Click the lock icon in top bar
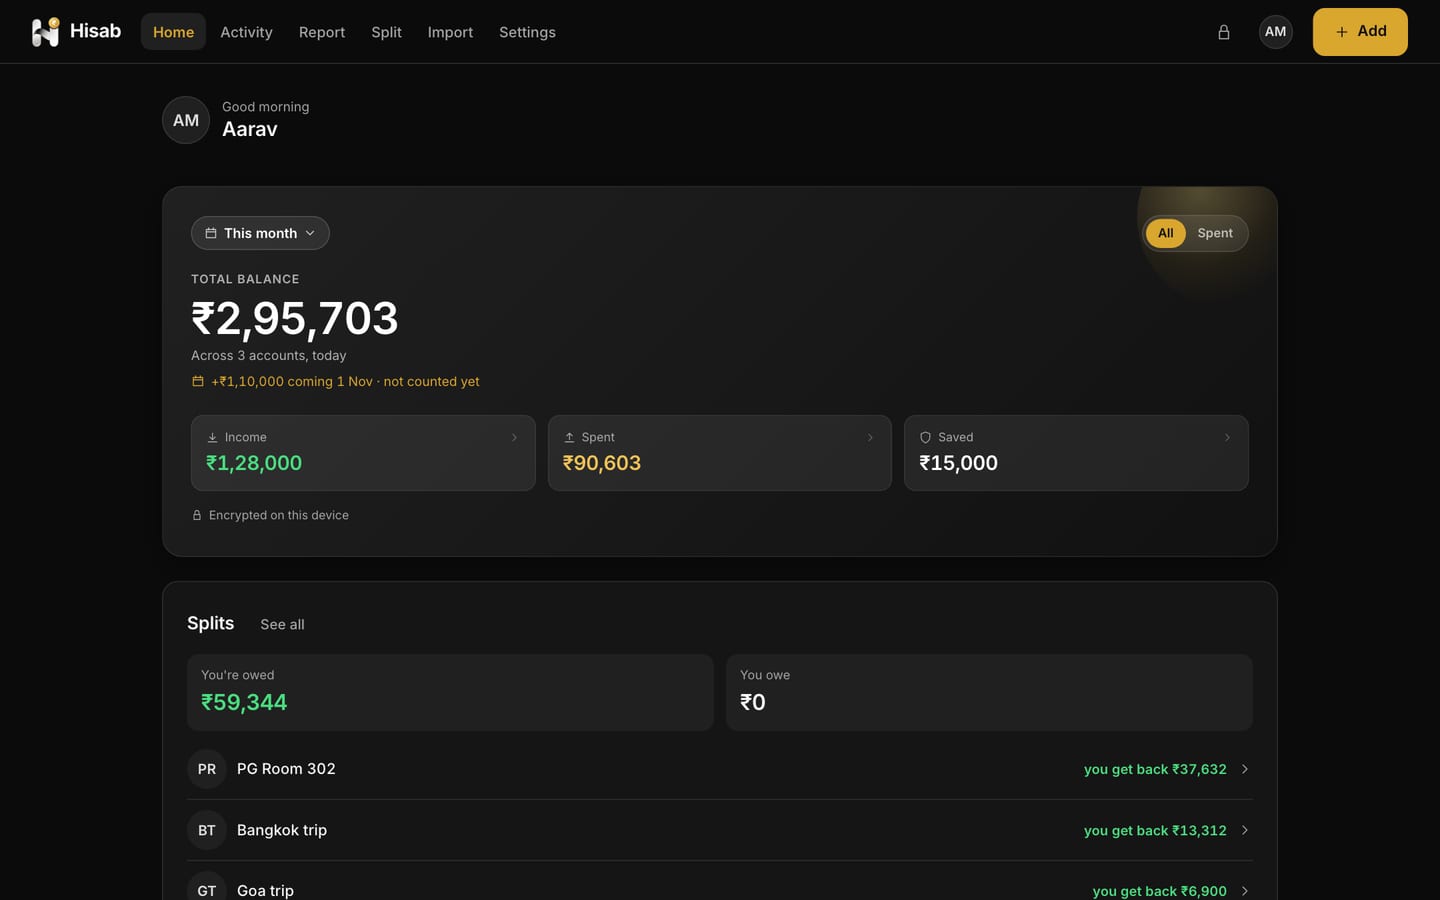This screenshot has width=1440, height=900. 1223,32
